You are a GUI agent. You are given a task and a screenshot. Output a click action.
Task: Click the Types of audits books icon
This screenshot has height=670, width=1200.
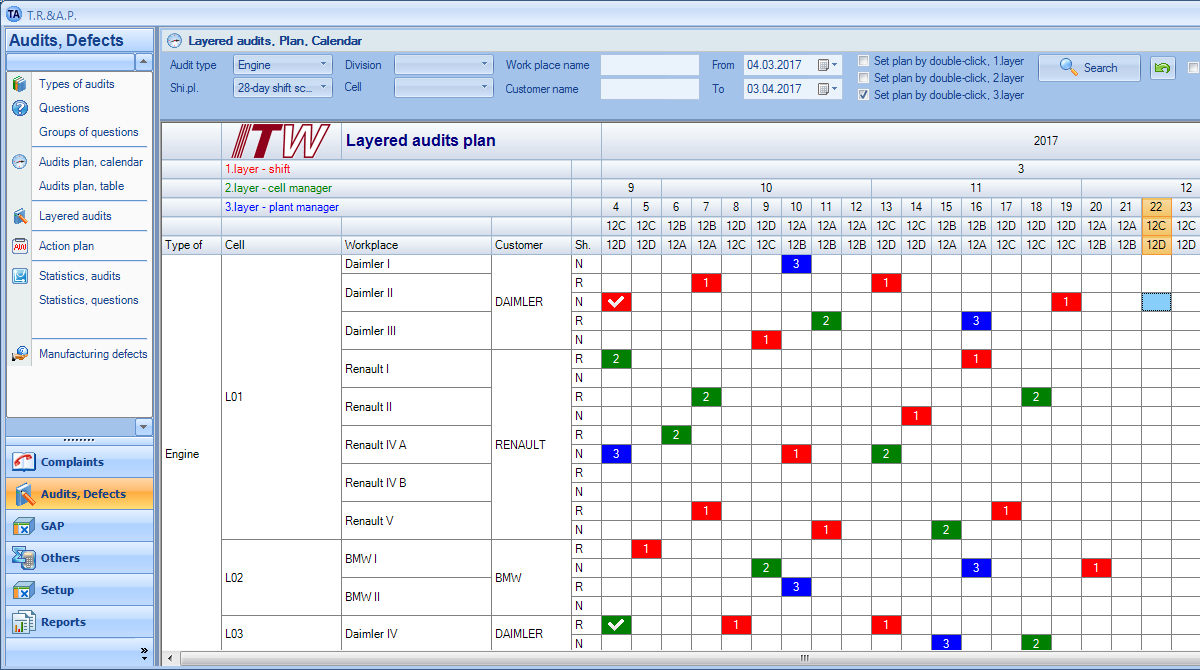pyautogui.click(x=19, y=84)
